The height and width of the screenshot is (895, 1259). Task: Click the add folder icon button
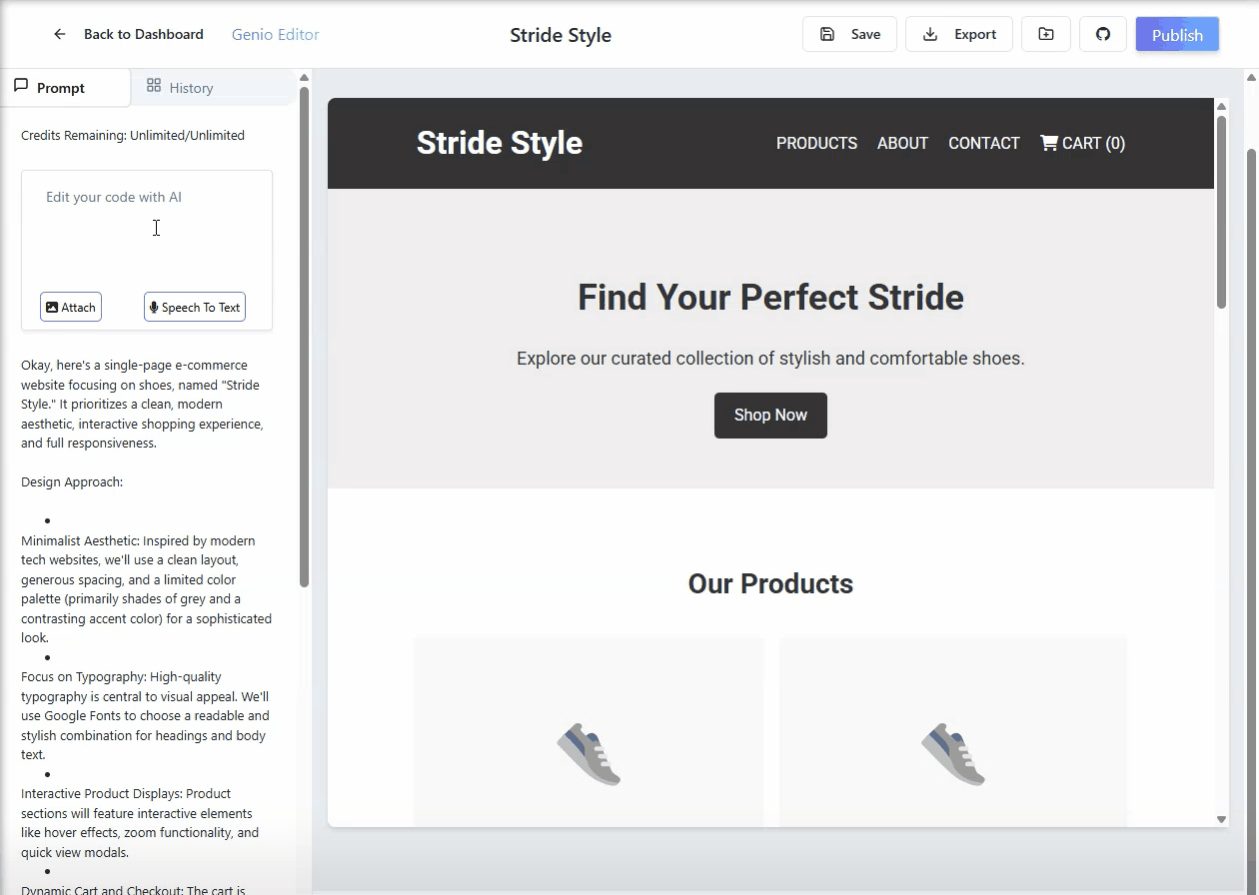tap(1046, 34)
